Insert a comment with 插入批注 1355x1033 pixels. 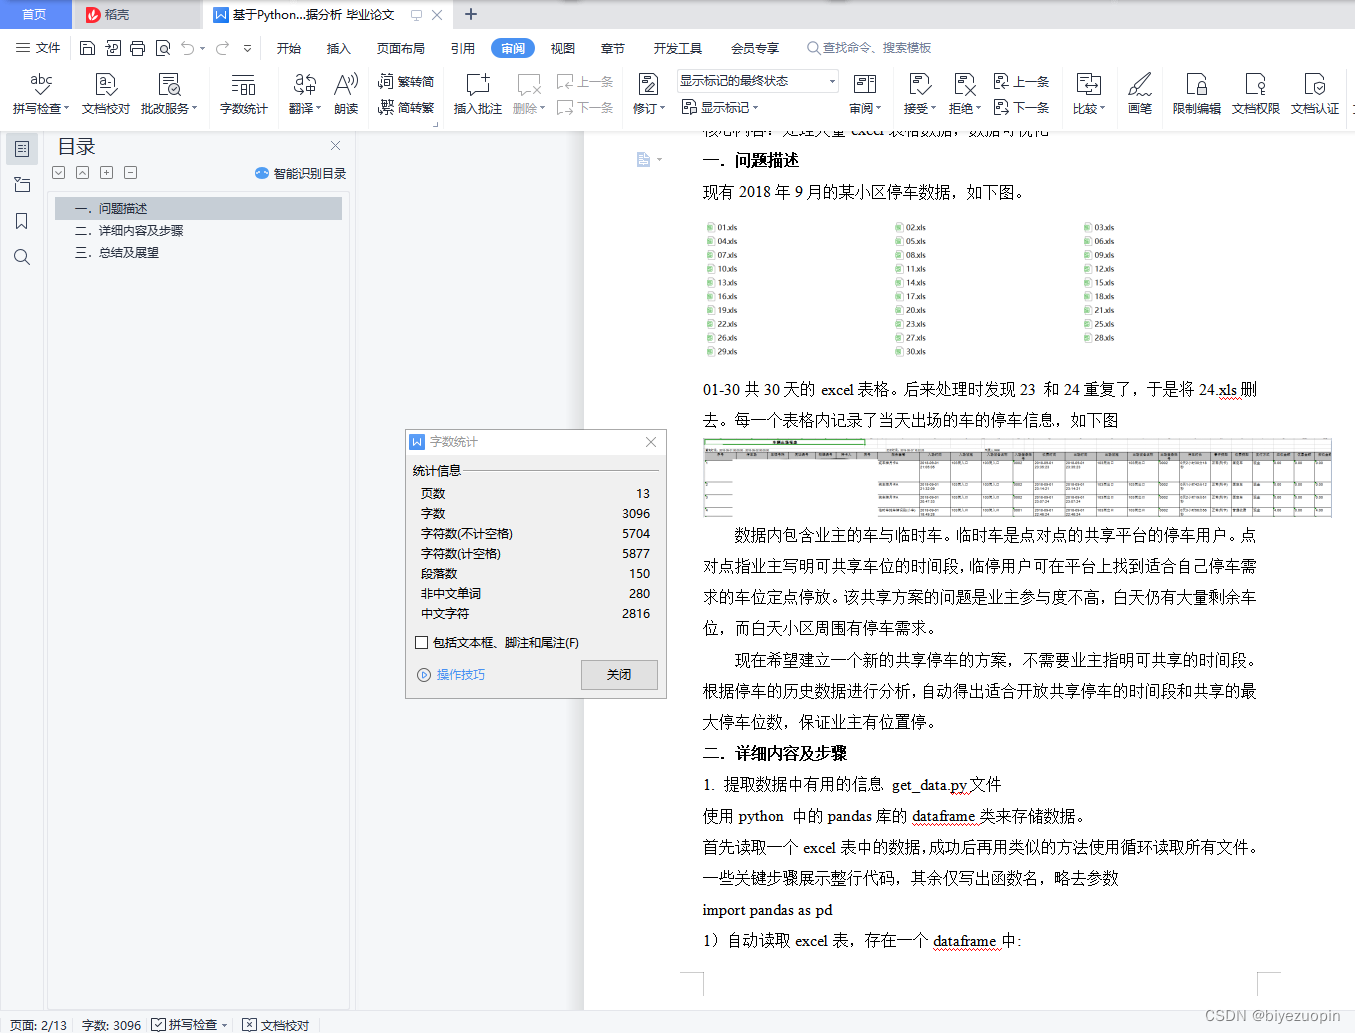tap(477, 95)
